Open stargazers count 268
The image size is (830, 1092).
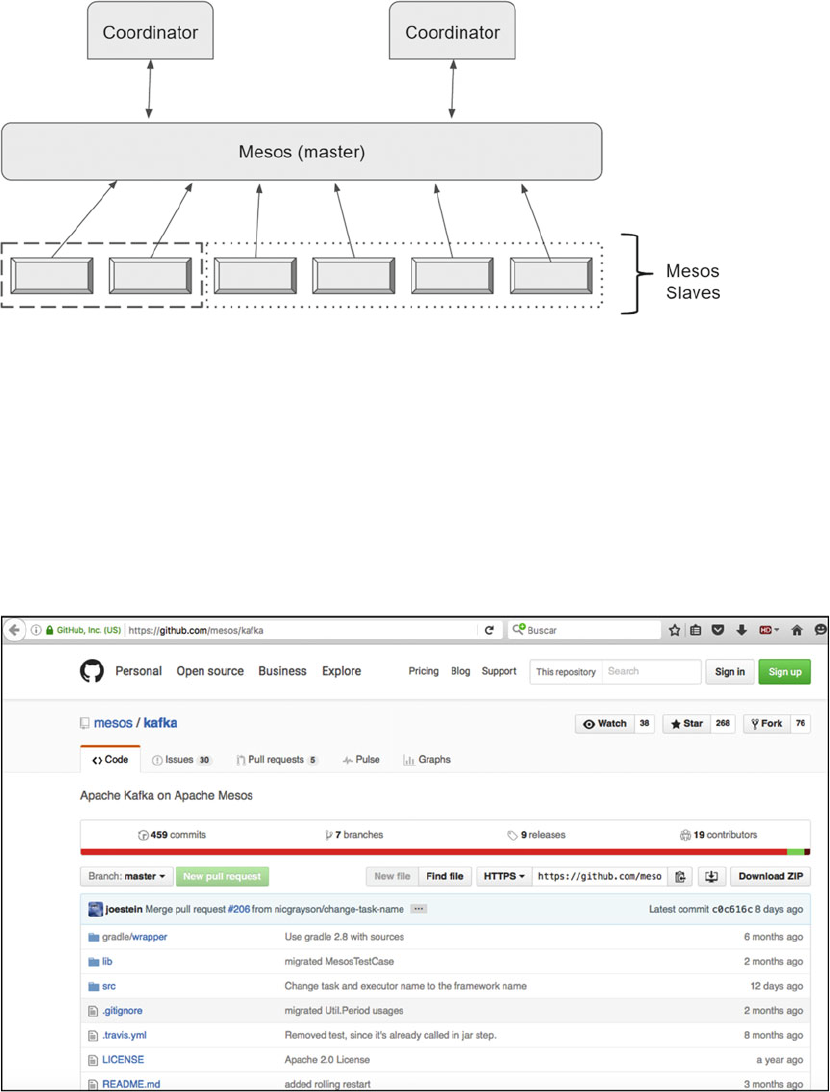point(723,724)
